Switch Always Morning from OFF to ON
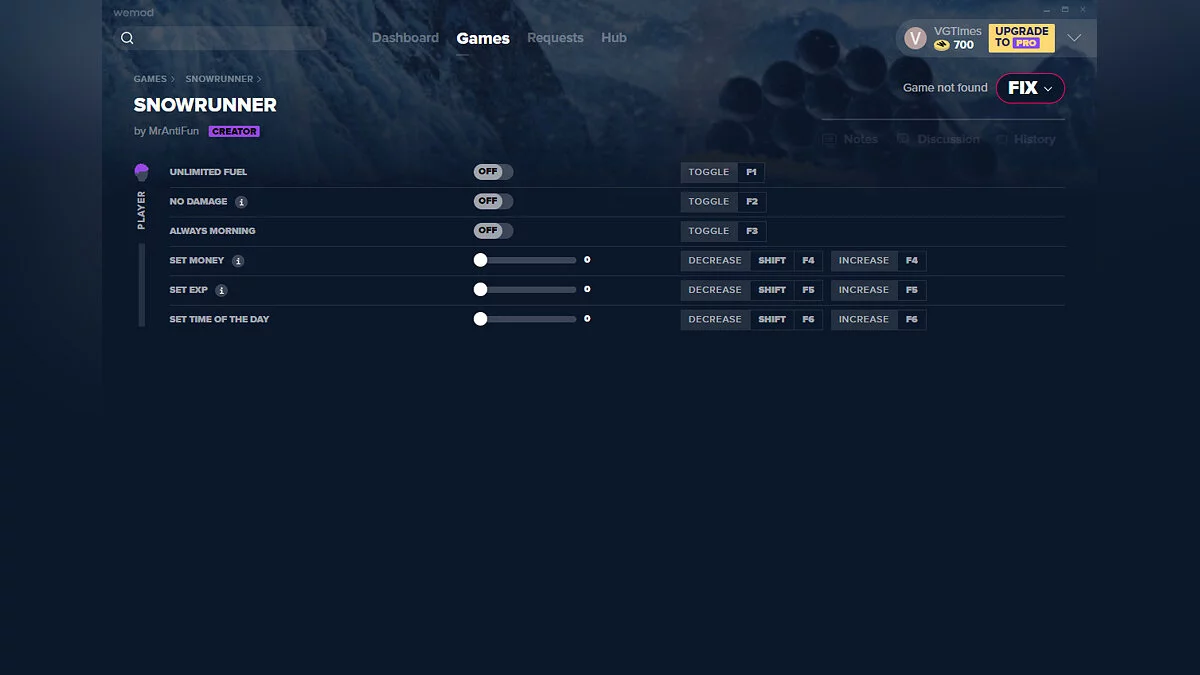This screenshot has height=675, width=1200. click(x=493, y=230)
